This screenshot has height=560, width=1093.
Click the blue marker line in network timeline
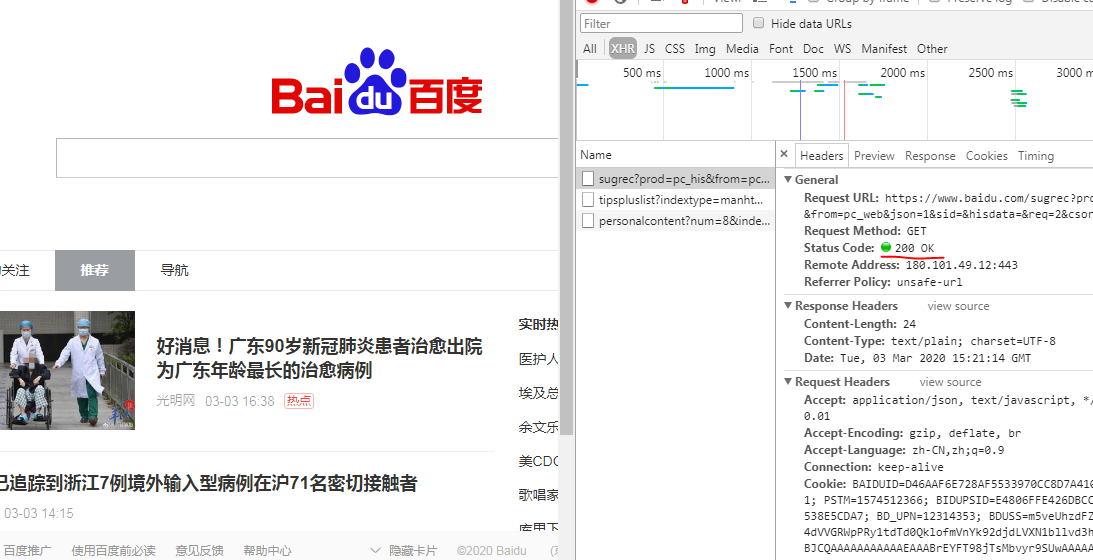(x=800, y=110)
